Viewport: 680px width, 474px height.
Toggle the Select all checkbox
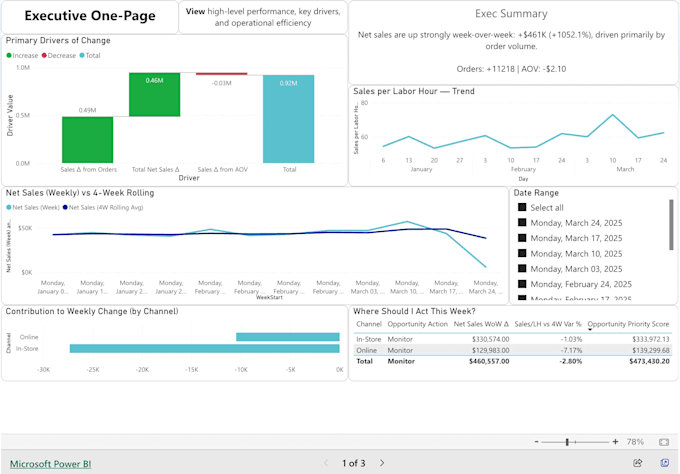point(522,207)
